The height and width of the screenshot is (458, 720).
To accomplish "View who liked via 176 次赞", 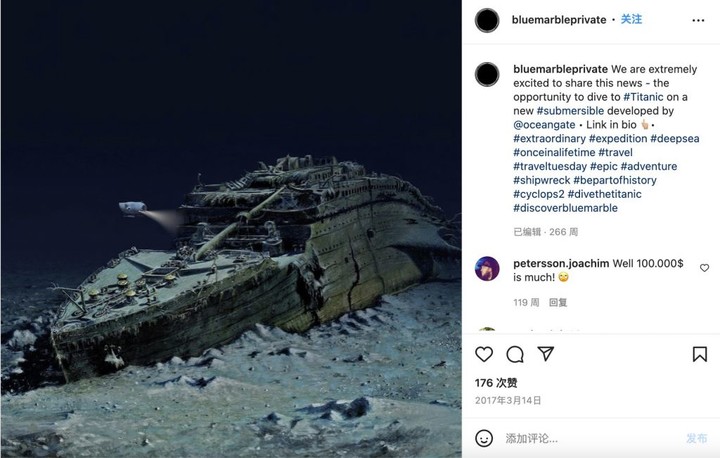I will pos(496,382).
